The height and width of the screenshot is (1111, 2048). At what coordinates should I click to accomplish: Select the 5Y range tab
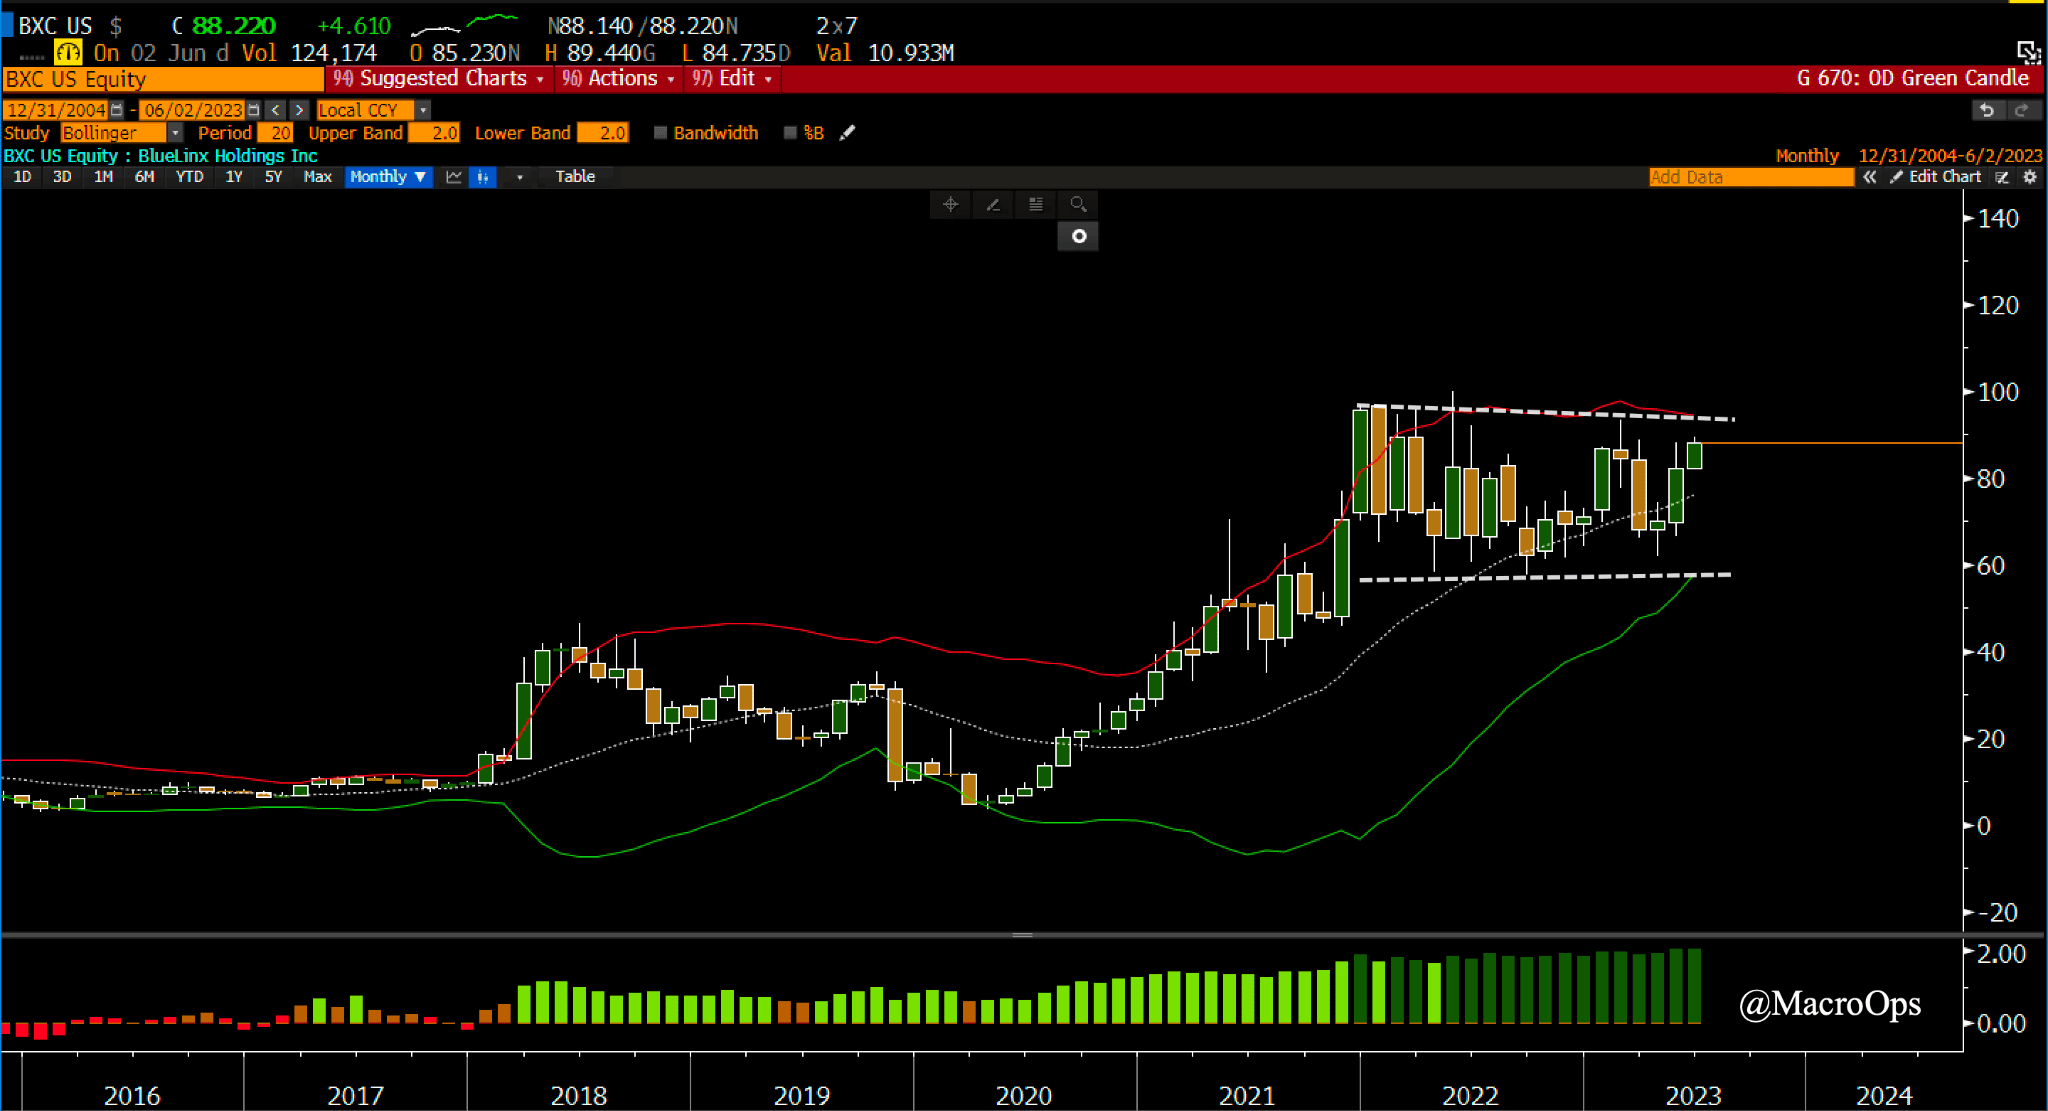point(273,177)
